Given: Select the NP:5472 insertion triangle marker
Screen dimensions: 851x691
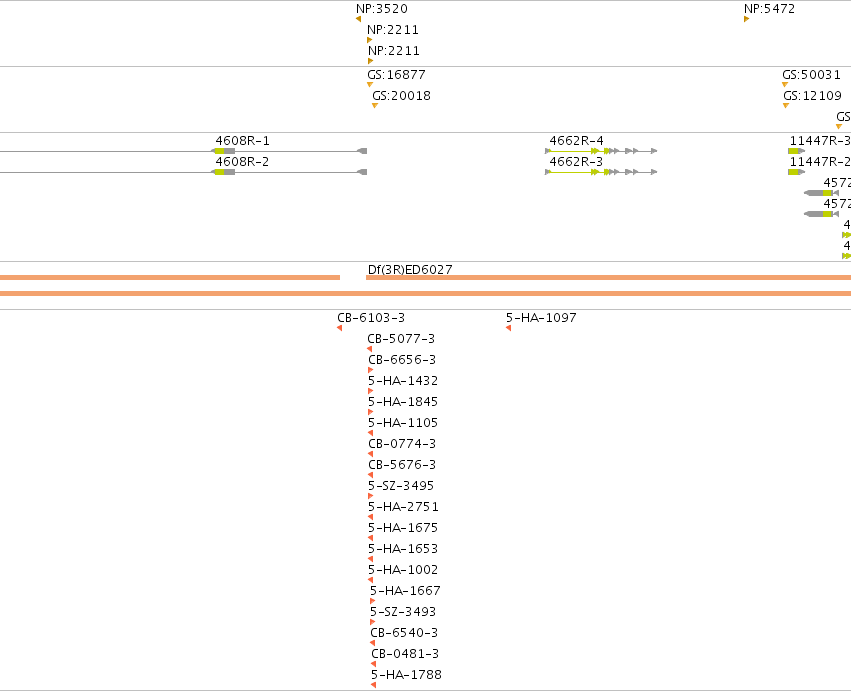Looking at the screenshot, I should (x=746, y=19).
